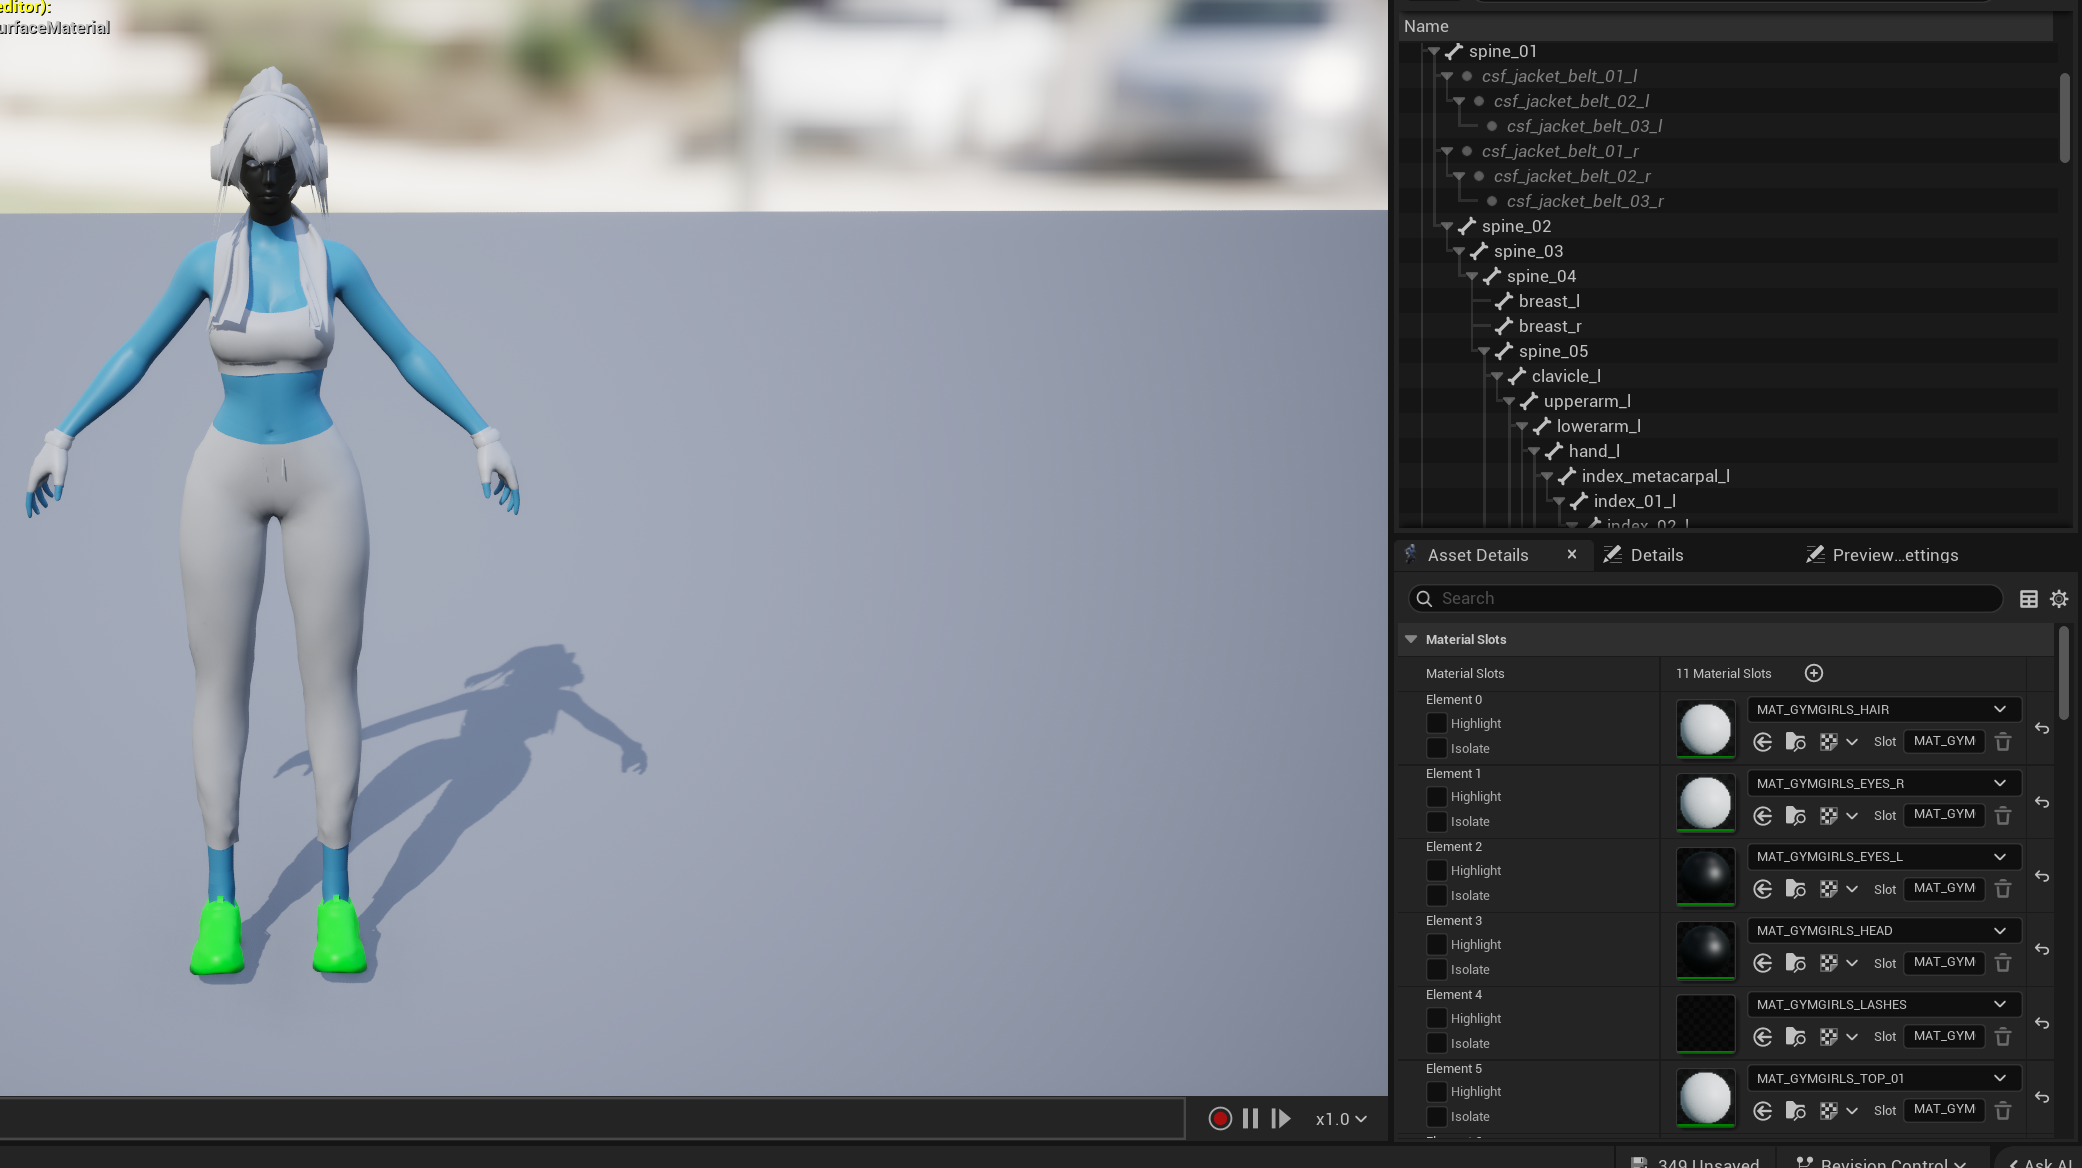This screenshot has width=2082, height=1168.
Task: Click the Asset Details search field
Action: (1710, 598)
